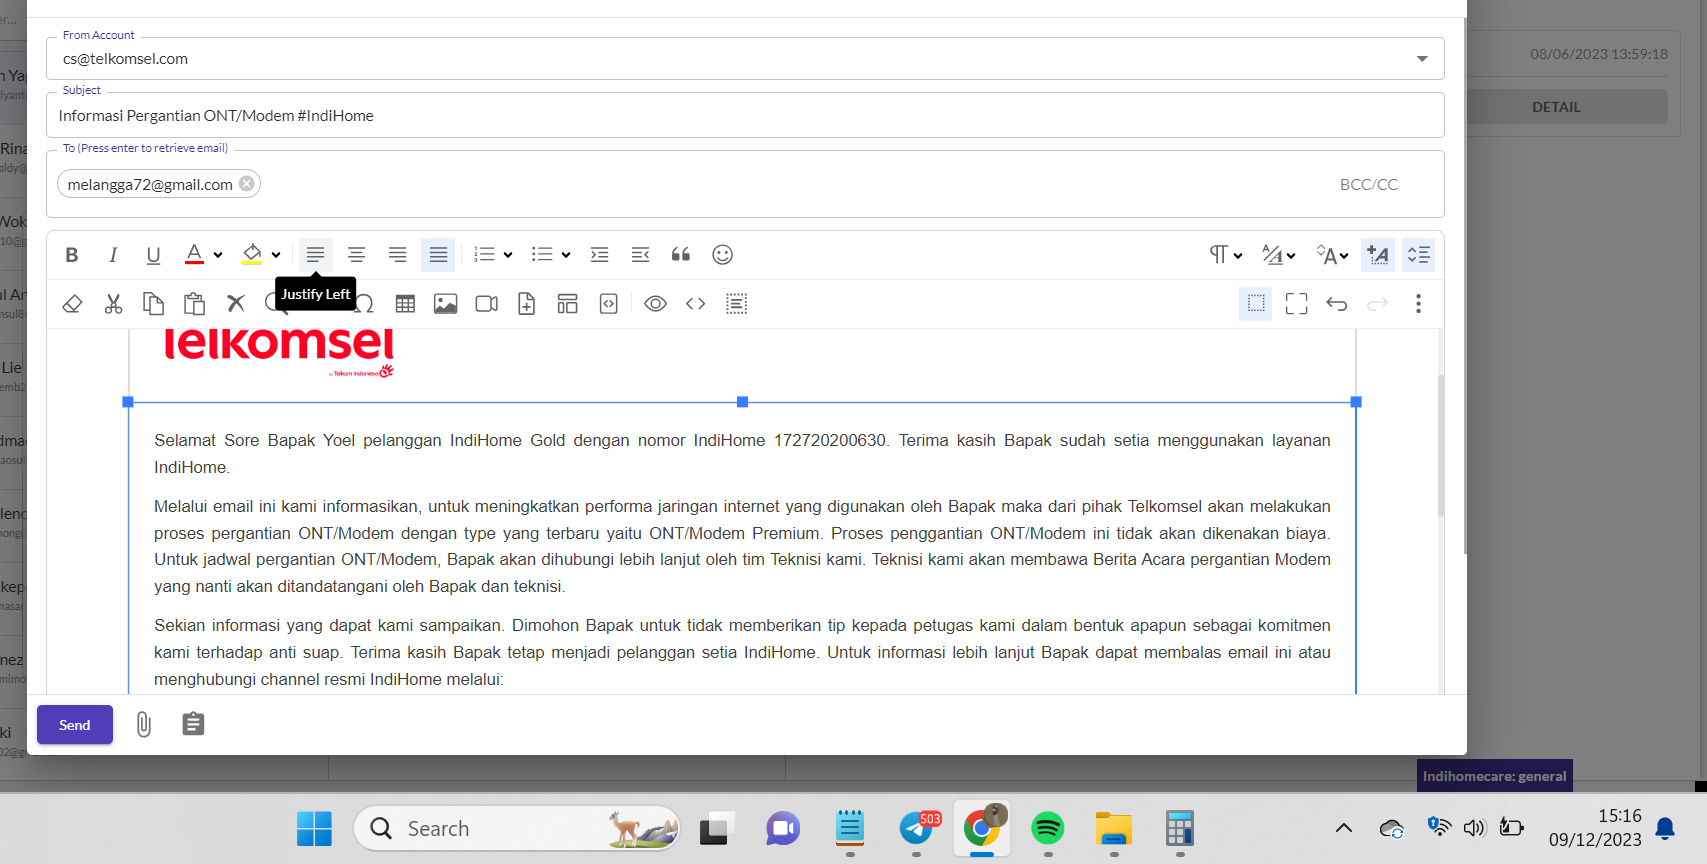This screenshot has width=1707, height=864.
Task: Apply red font color A button
Action: [x=194, y=255]
